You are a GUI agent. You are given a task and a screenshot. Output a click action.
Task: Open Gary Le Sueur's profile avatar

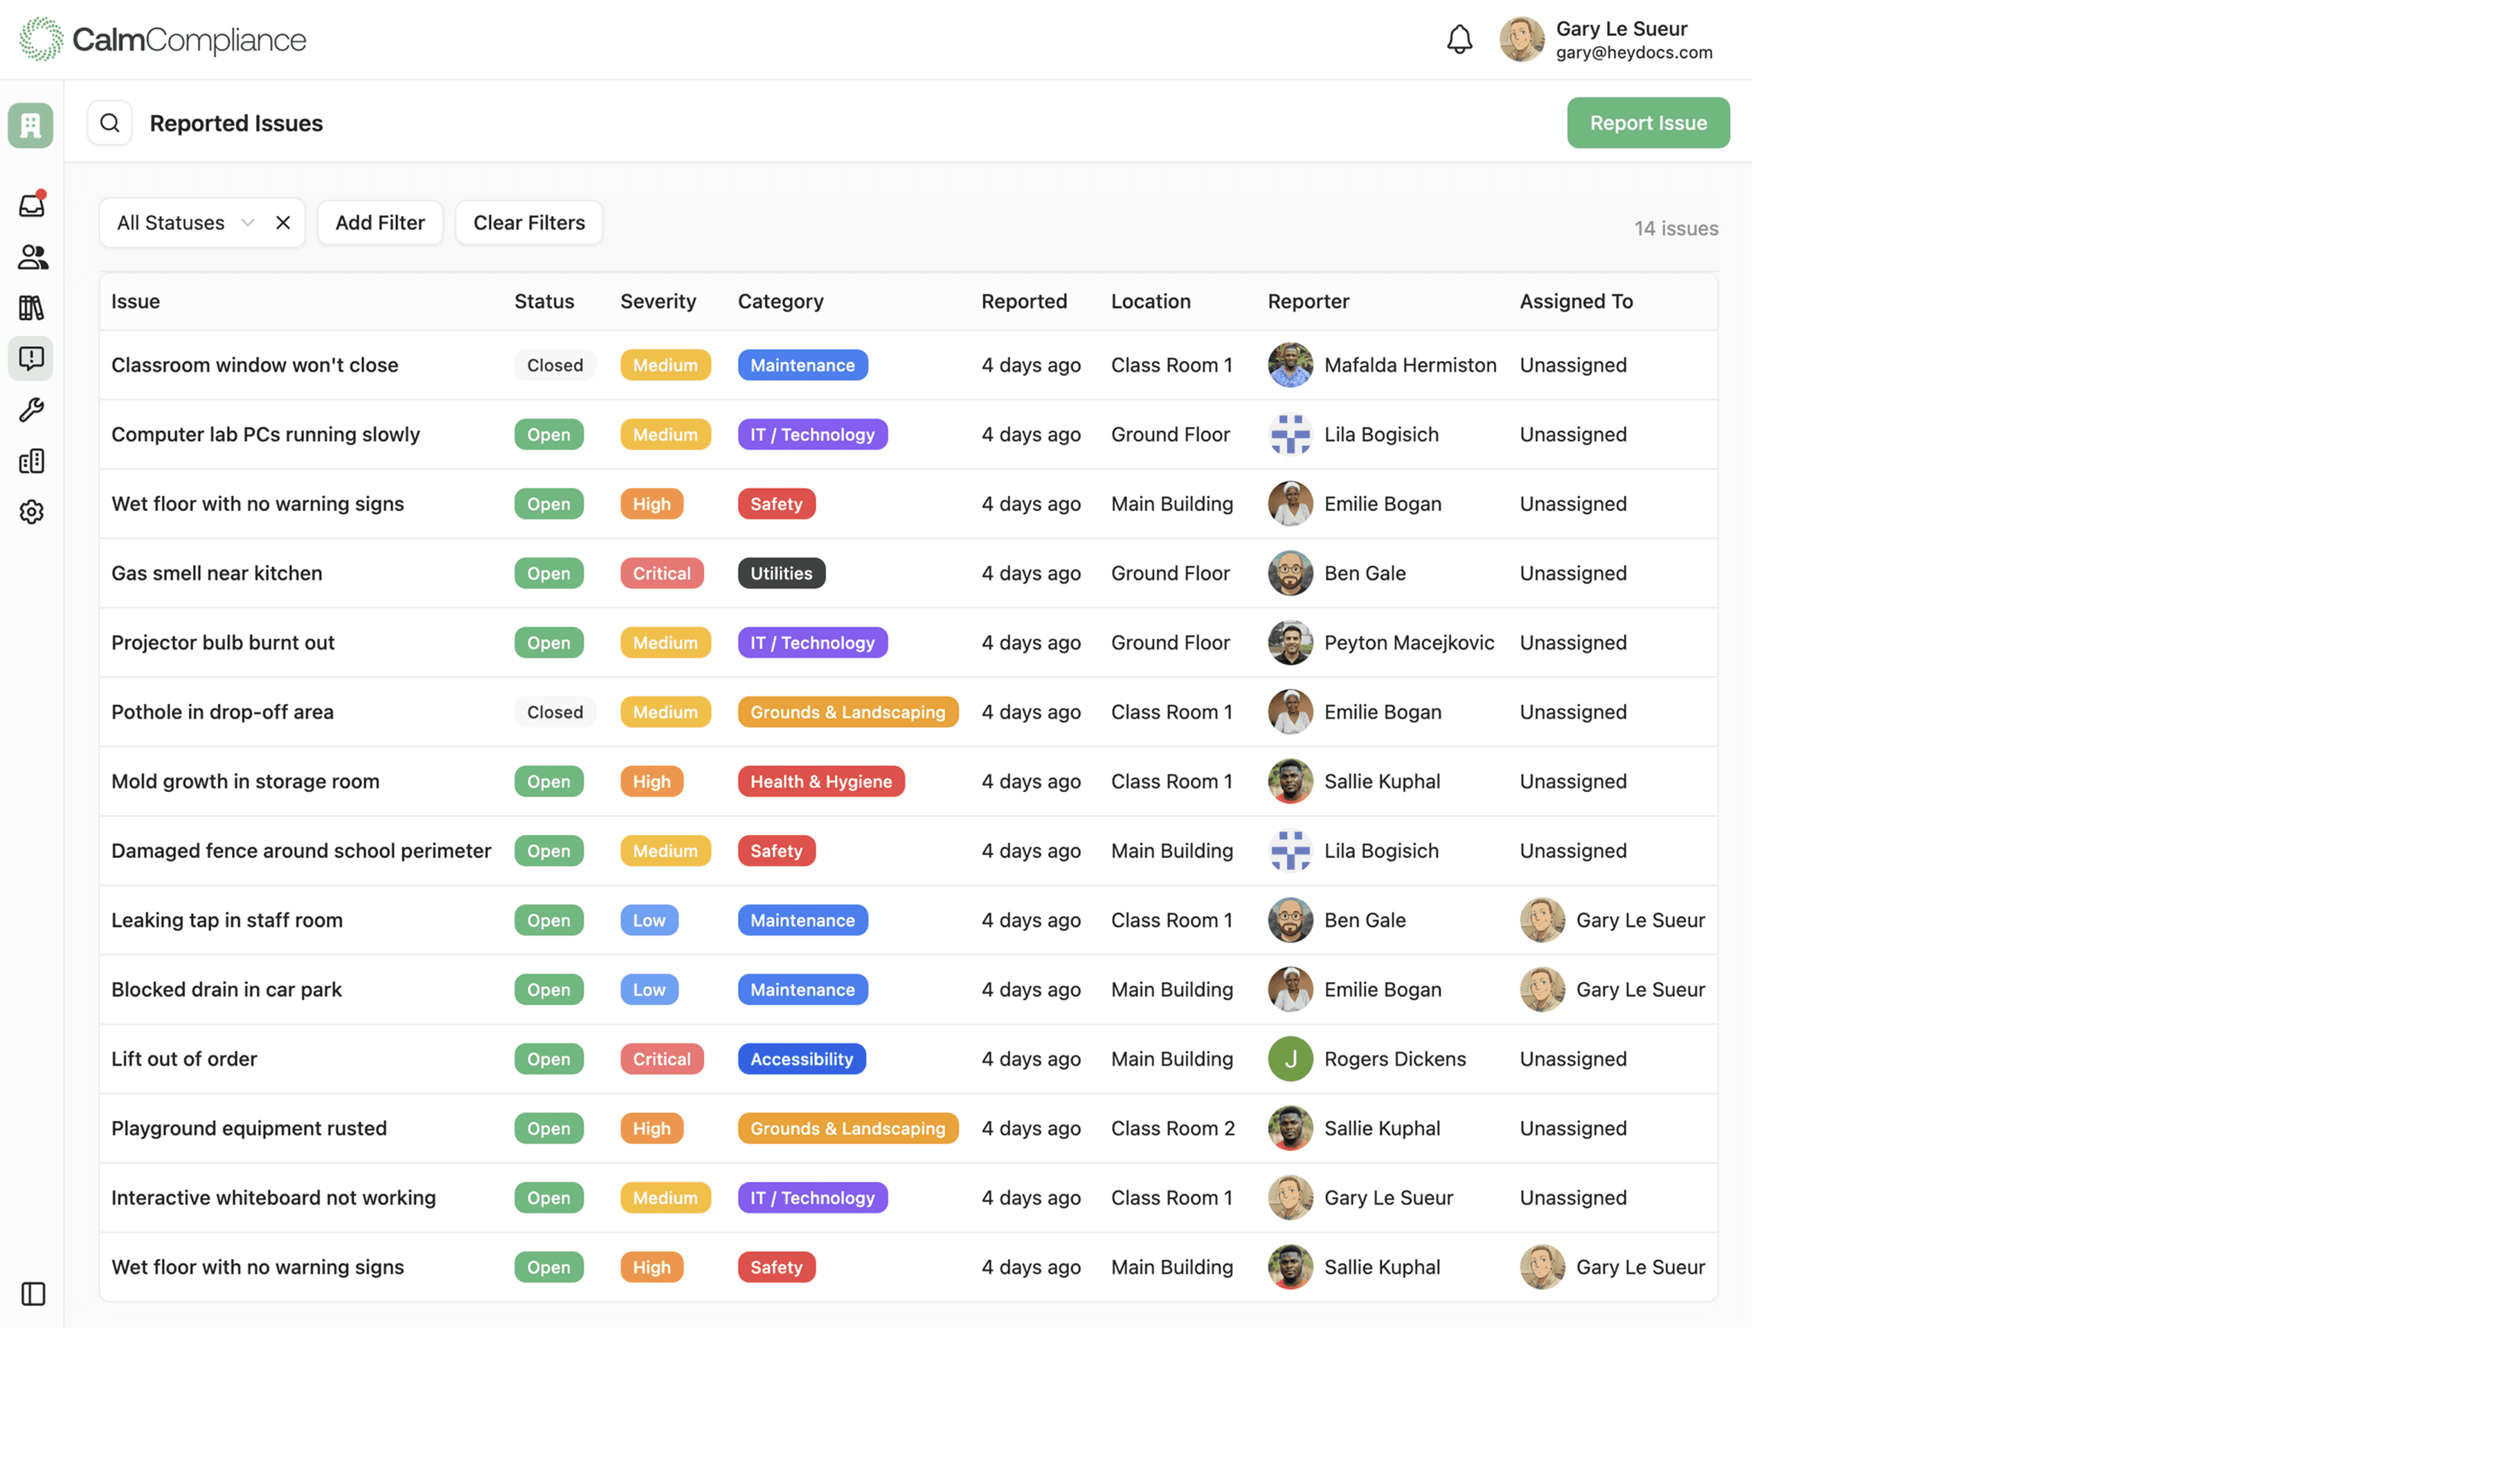[x=1521, y=39]
